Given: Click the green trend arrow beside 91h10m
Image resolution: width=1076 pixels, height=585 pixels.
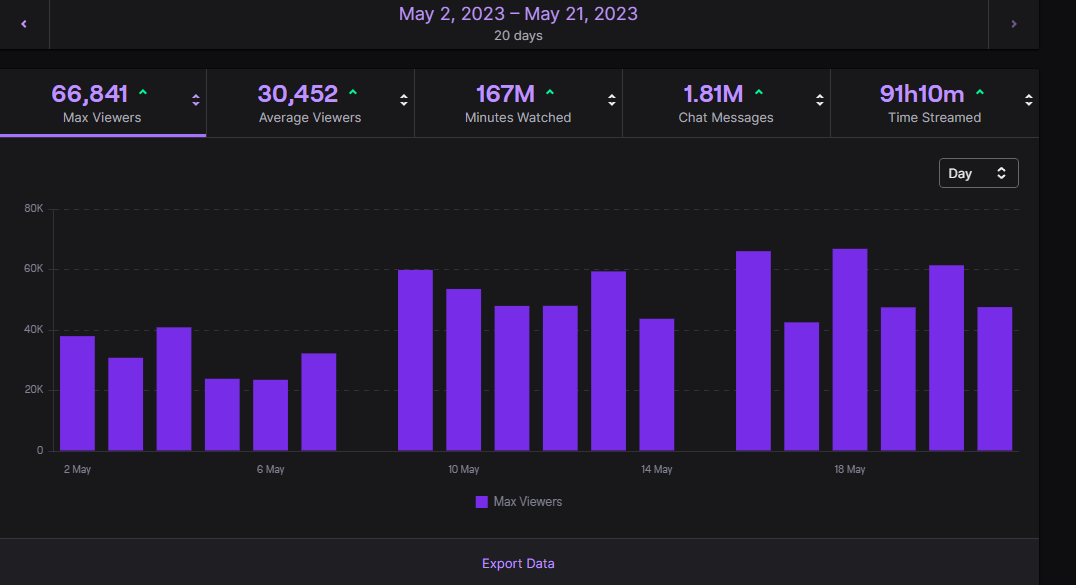Looking at the screenshot, I should [x=980, y=91].
